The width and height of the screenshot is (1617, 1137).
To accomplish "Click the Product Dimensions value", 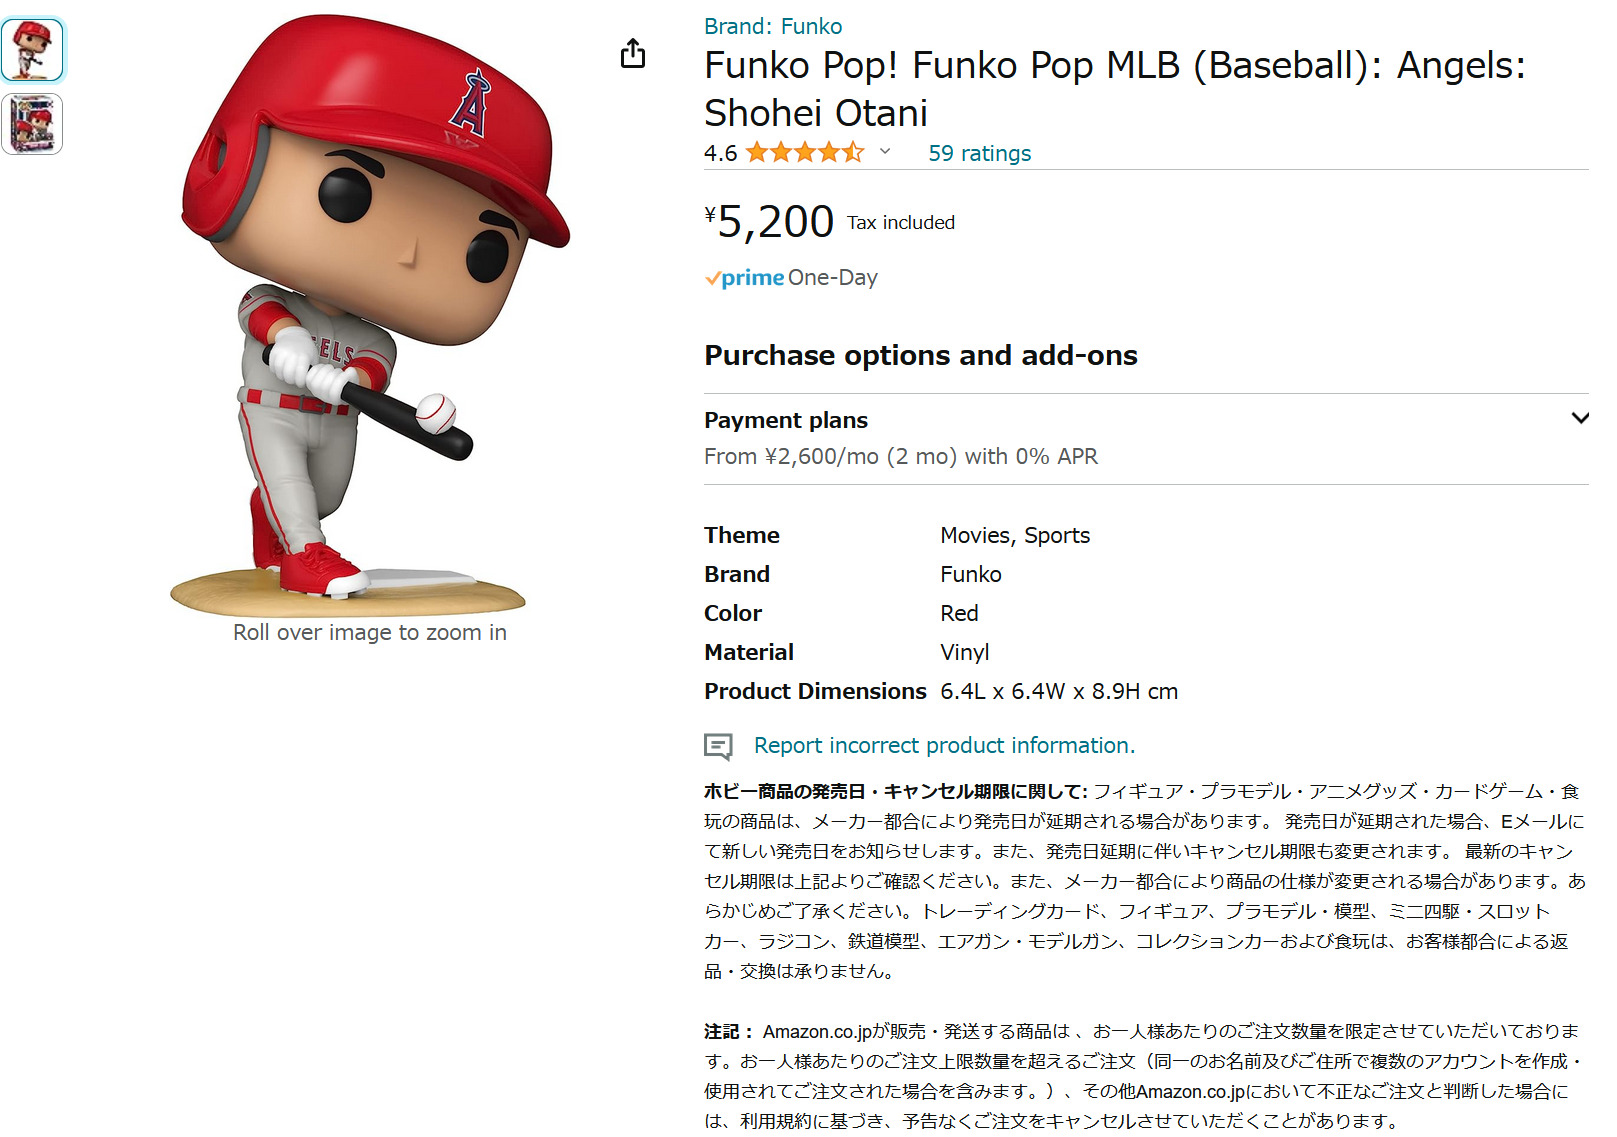I will (x=1059, y=692).
